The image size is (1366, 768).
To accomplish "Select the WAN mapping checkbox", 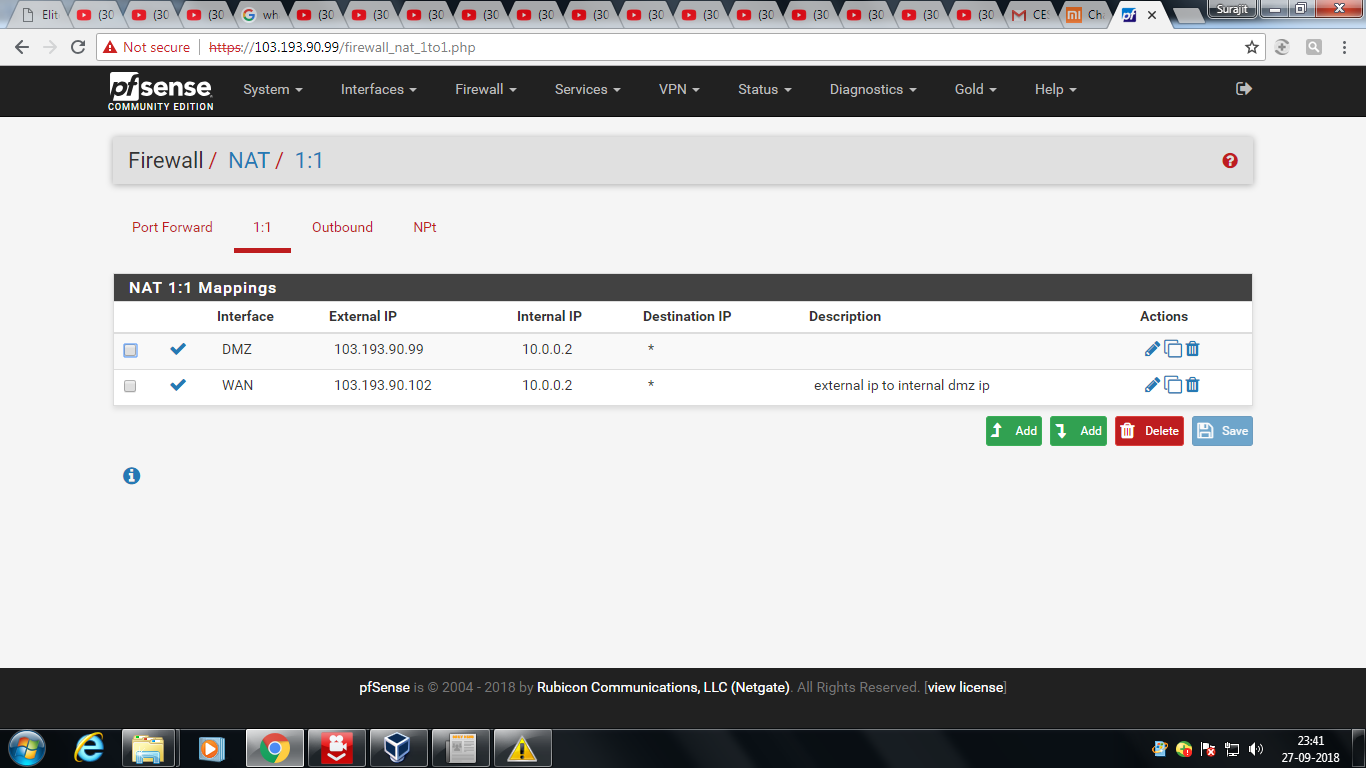I will (130, 386).
